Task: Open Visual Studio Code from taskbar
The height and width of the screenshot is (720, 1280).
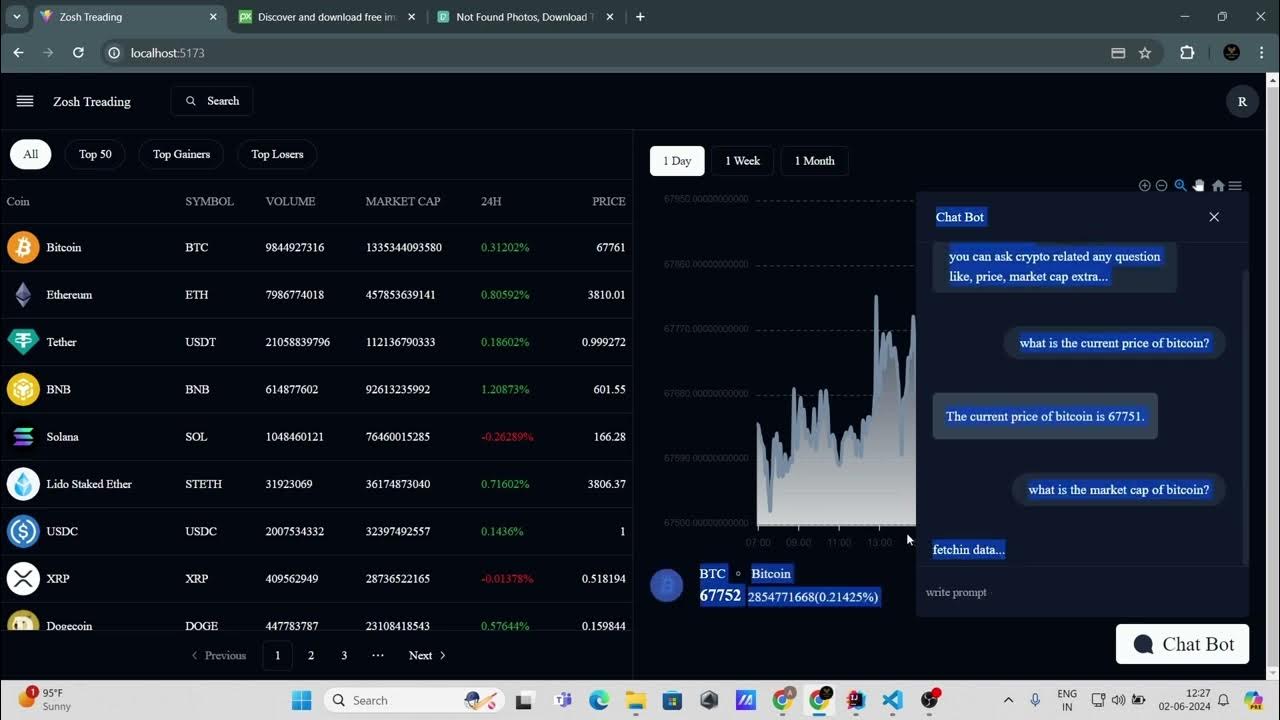Action: pyautogui.click(x=893, y=700)
